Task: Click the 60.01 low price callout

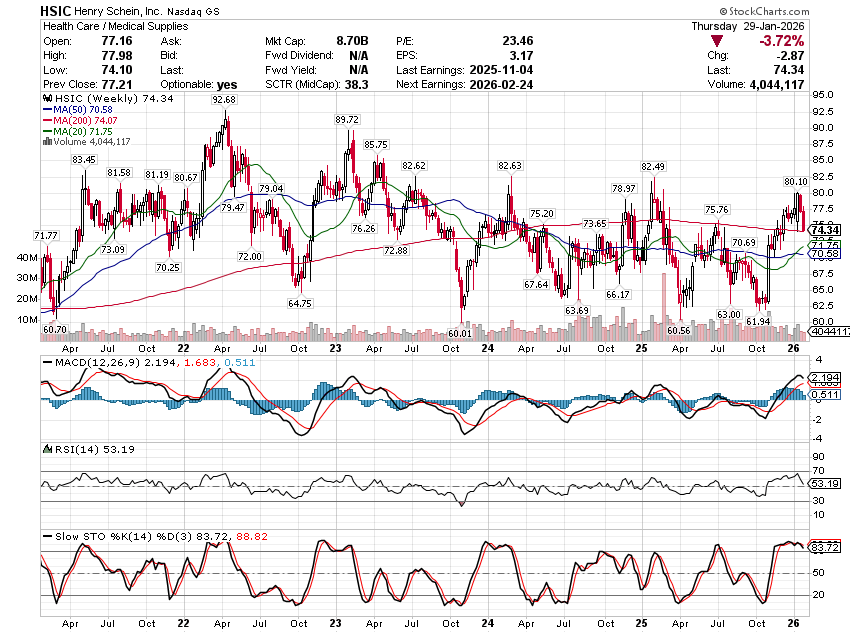Action: pos(459,332)
